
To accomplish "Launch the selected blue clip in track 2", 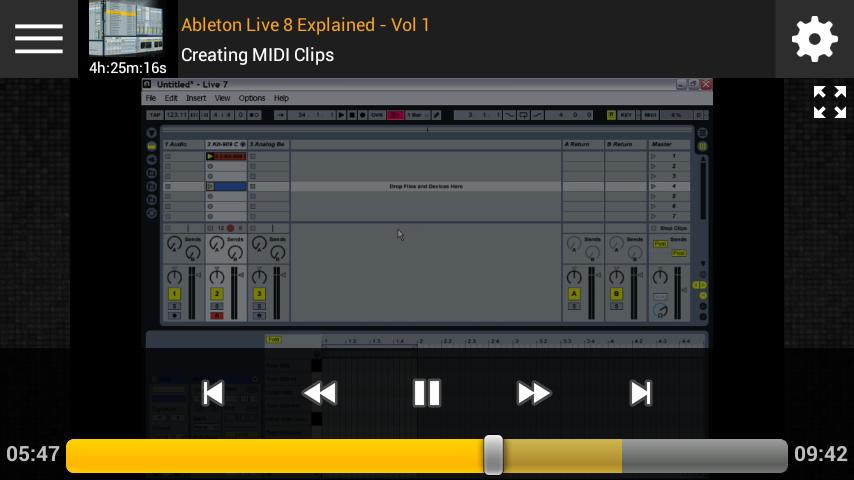I will [210, 186].
